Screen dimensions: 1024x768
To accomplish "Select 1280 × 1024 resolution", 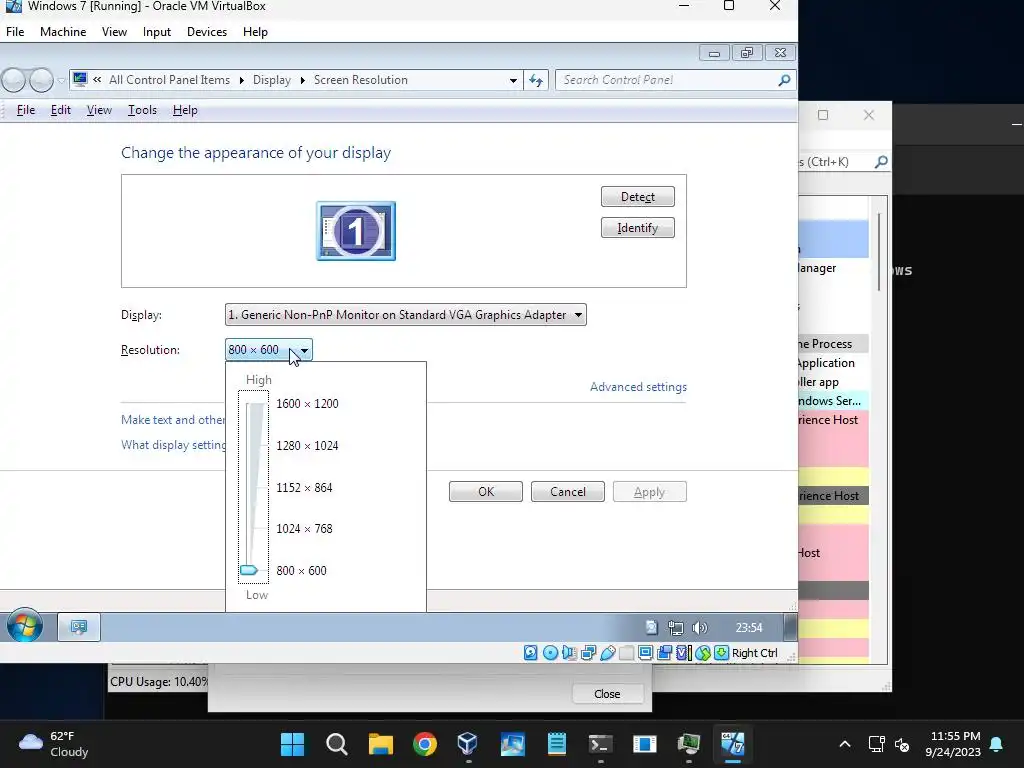I will point(307,445).
